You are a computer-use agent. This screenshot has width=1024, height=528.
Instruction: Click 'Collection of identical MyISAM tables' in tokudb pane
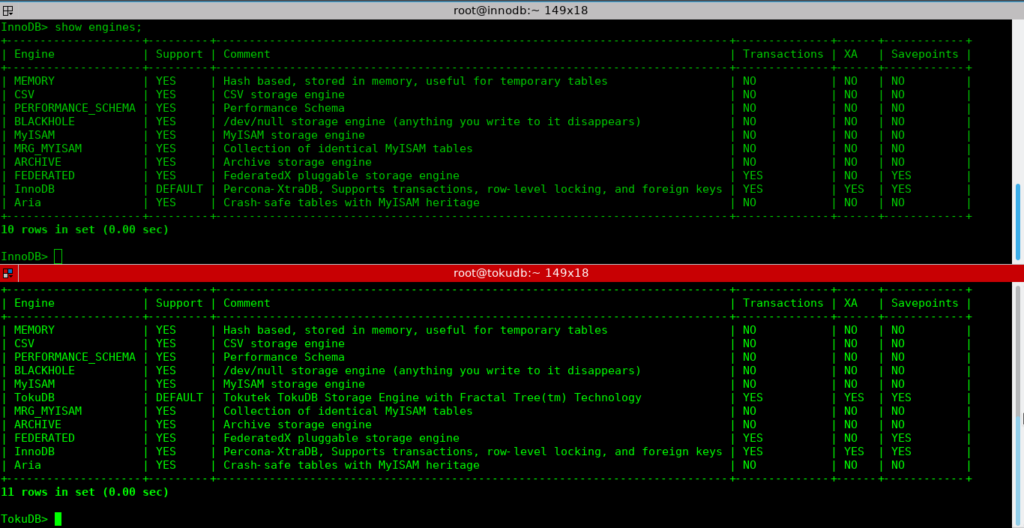click(347, 411)
